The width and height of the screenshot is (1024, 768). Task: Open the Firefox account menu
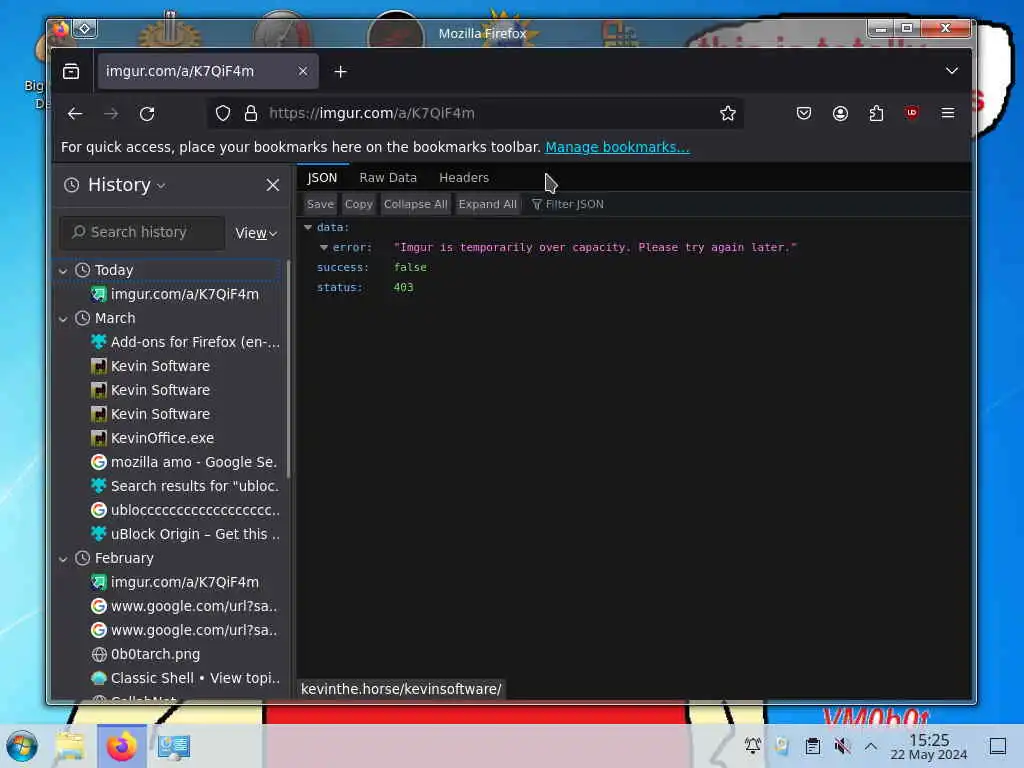pyautogui.click(x=840, y=114)
